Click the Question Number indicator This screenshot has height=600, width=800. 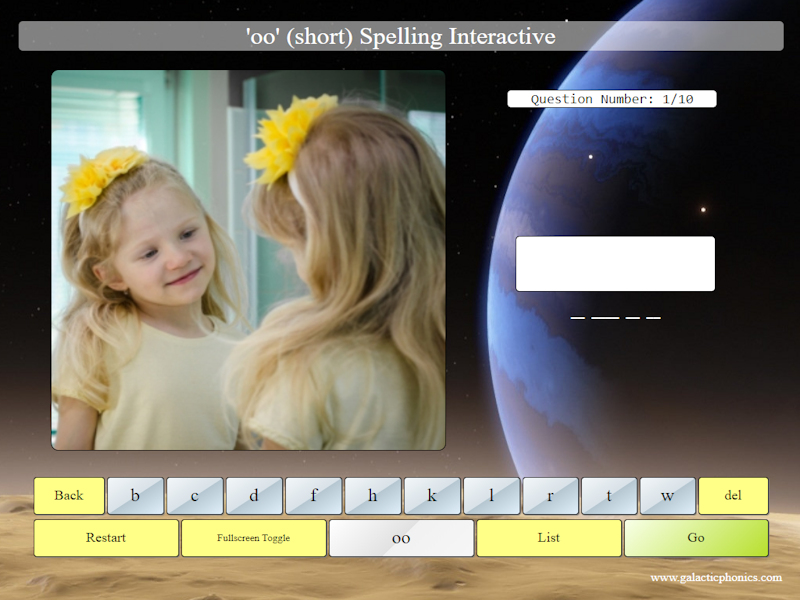(x=613, y=99)
